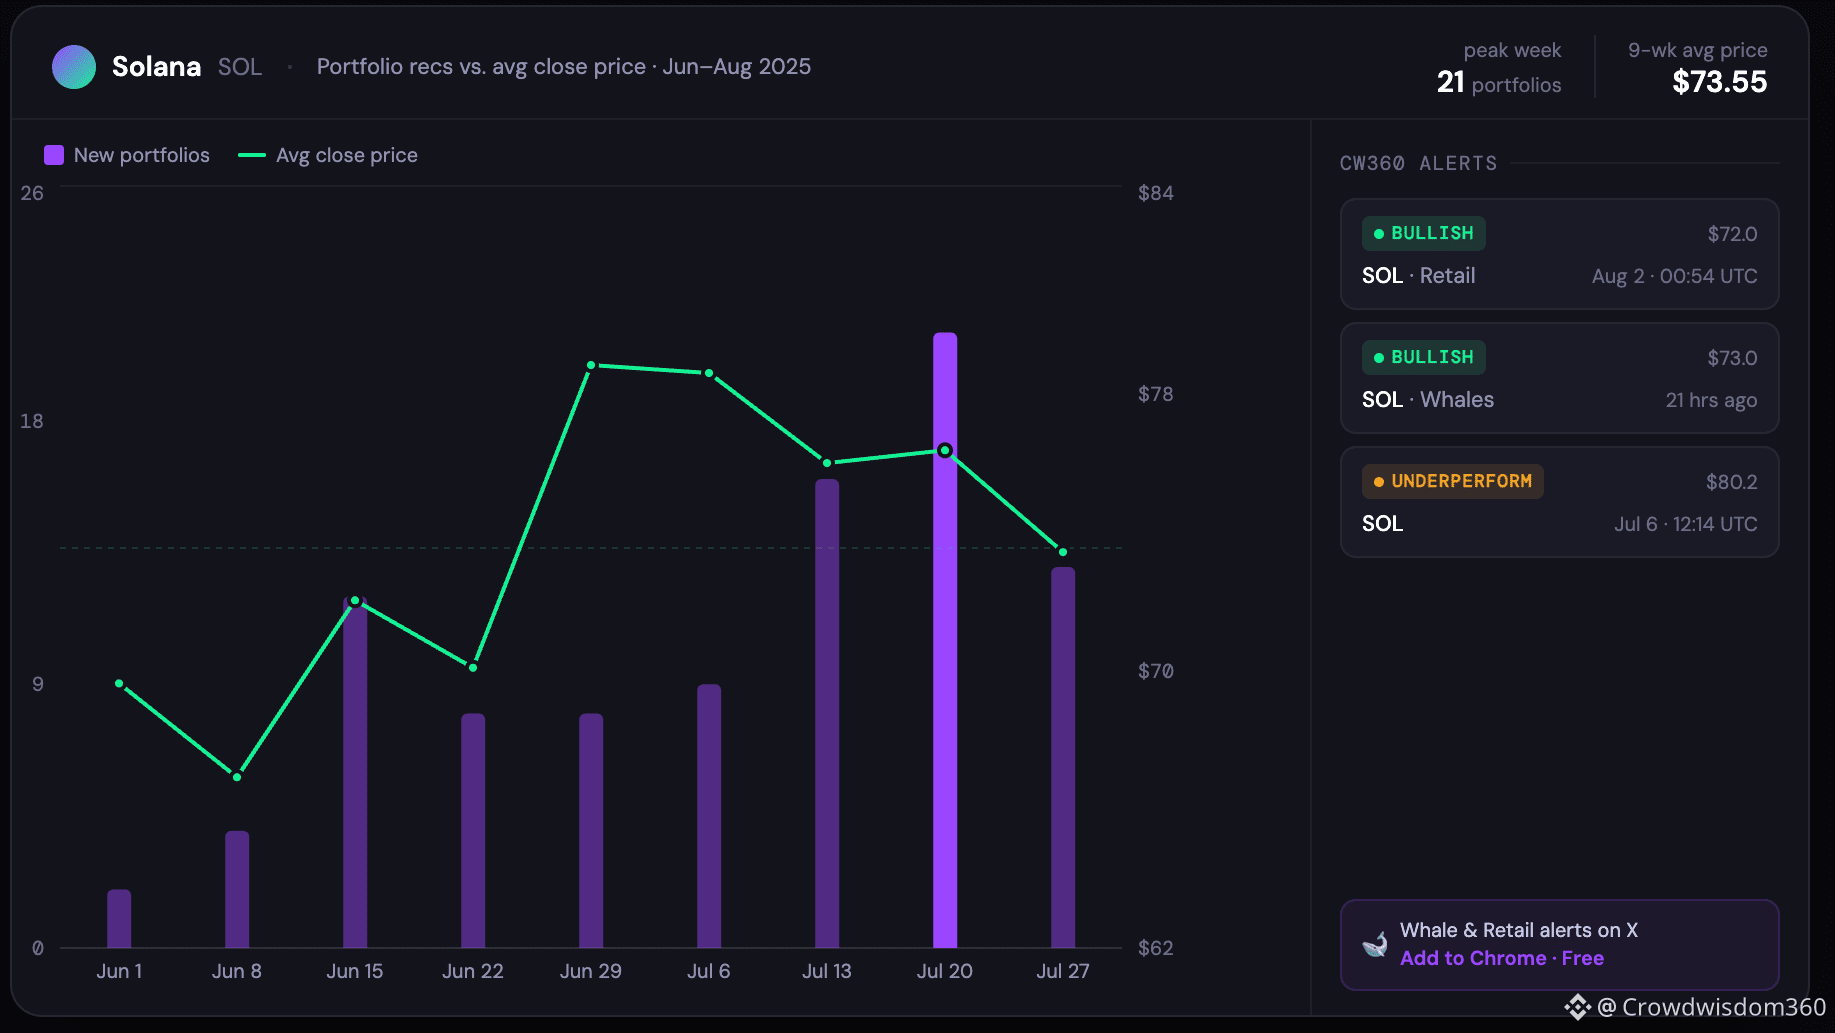Click the "Jul 20" x-axis label
This screenshot has width=1835, height=1033.
945,971
